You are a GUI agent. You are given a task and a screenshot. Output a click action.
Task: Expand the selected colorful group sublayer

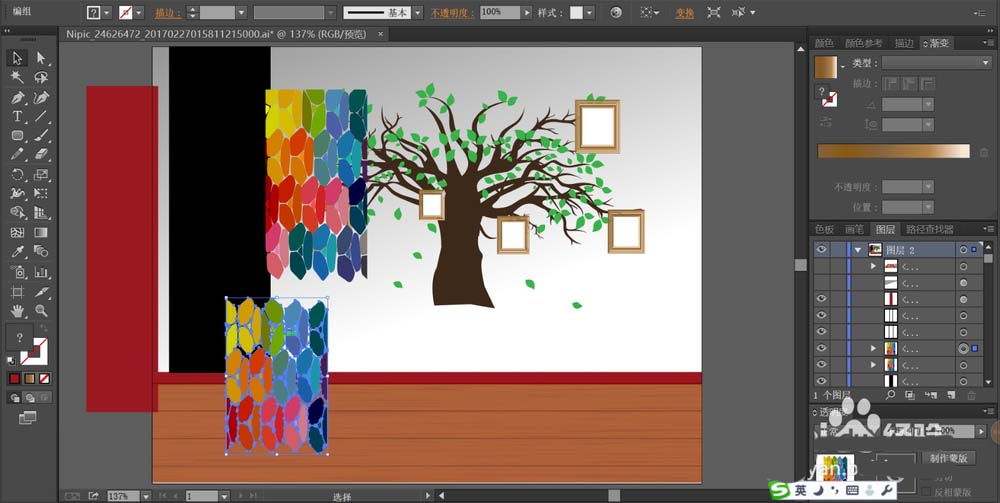click(x=874, y=348)
